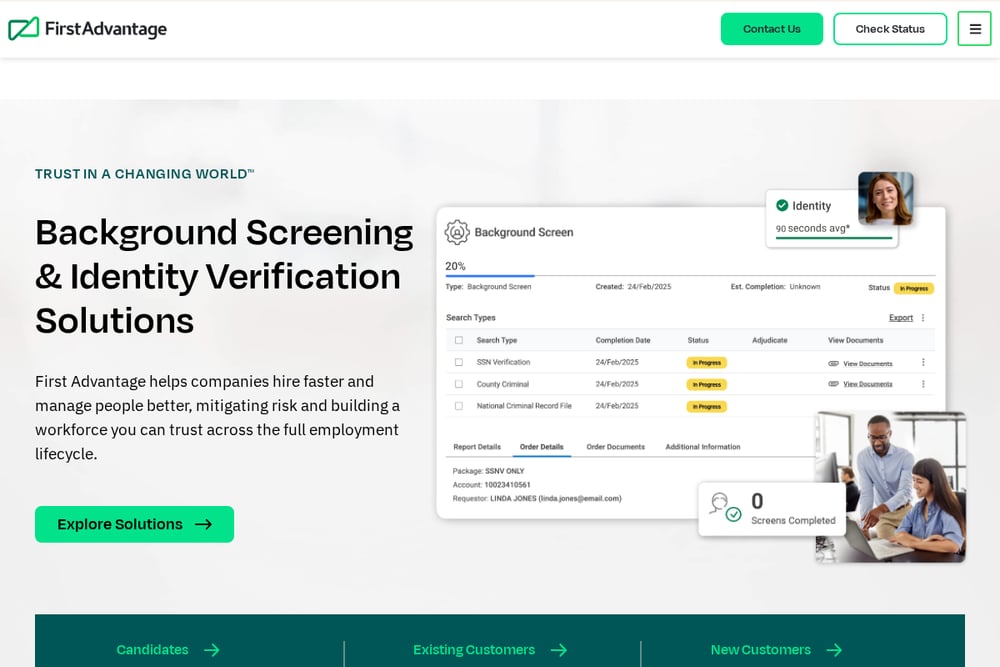The image size is (1000, 667).
Task: Click the Explore Solutions button
Action: (135, 524)
